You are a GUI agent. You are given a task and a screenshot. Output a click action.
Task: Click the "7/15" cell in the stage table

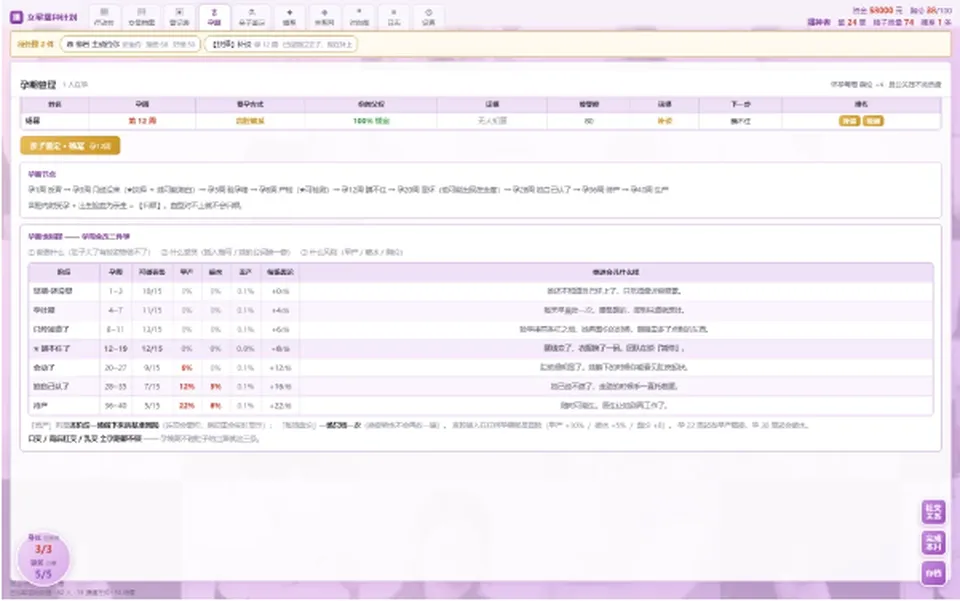(152, 386)
